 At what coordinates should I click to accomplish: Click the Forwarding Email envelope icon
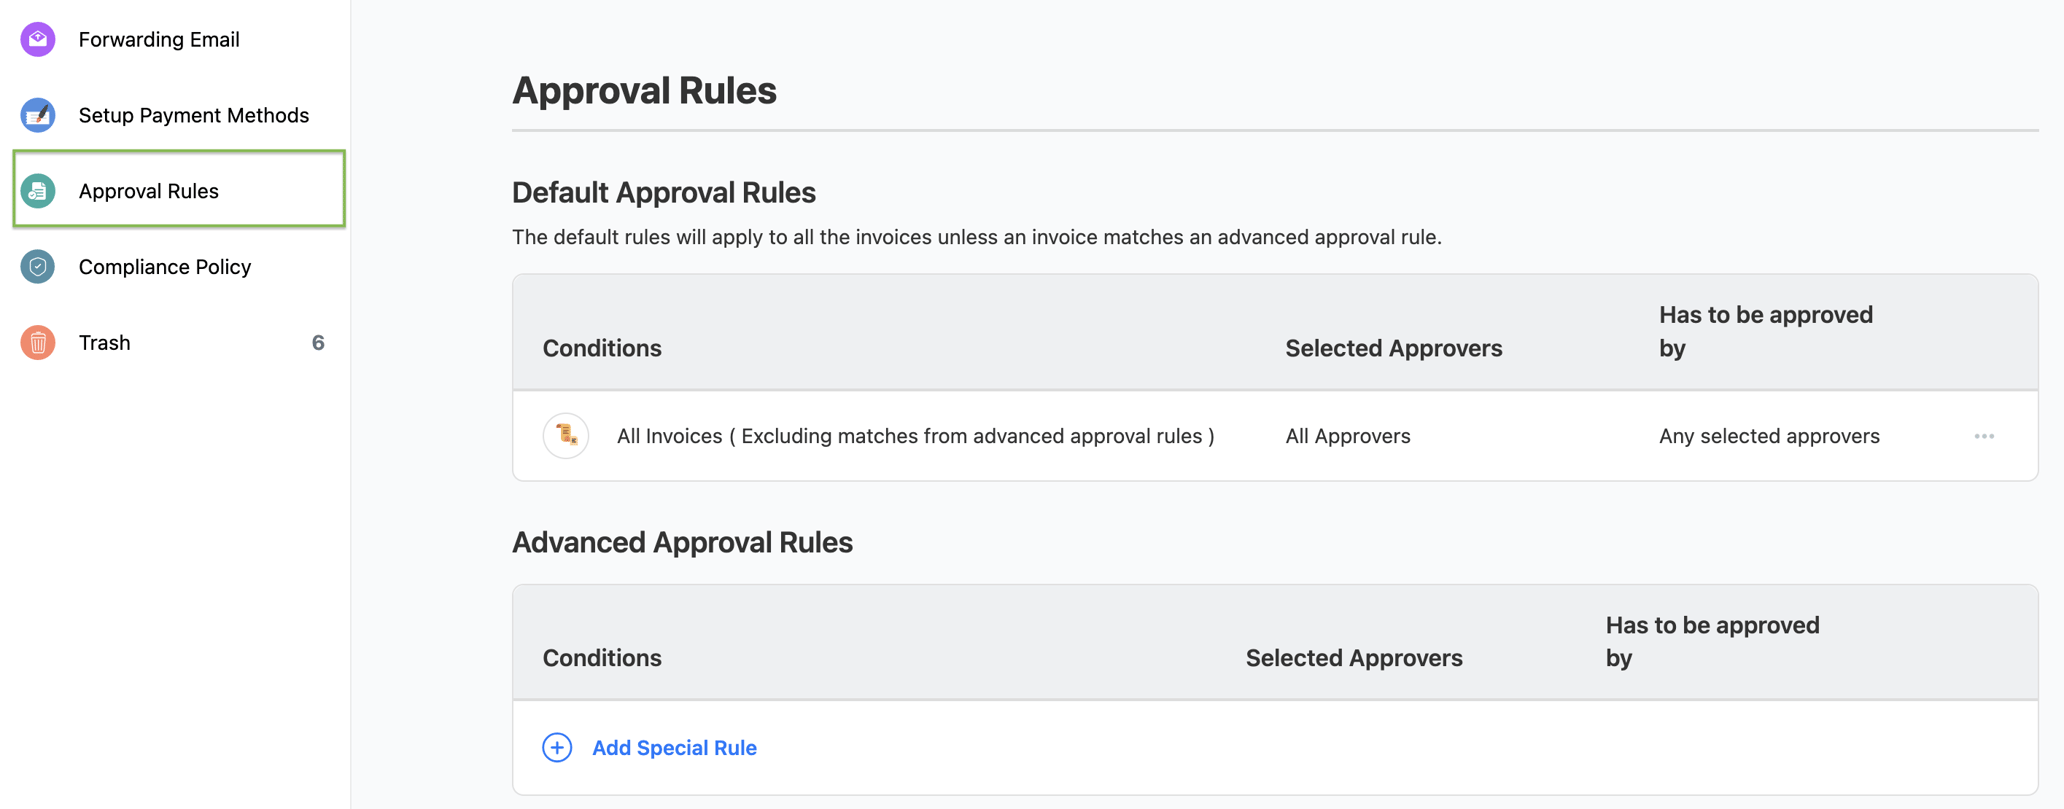pos(37,39)
